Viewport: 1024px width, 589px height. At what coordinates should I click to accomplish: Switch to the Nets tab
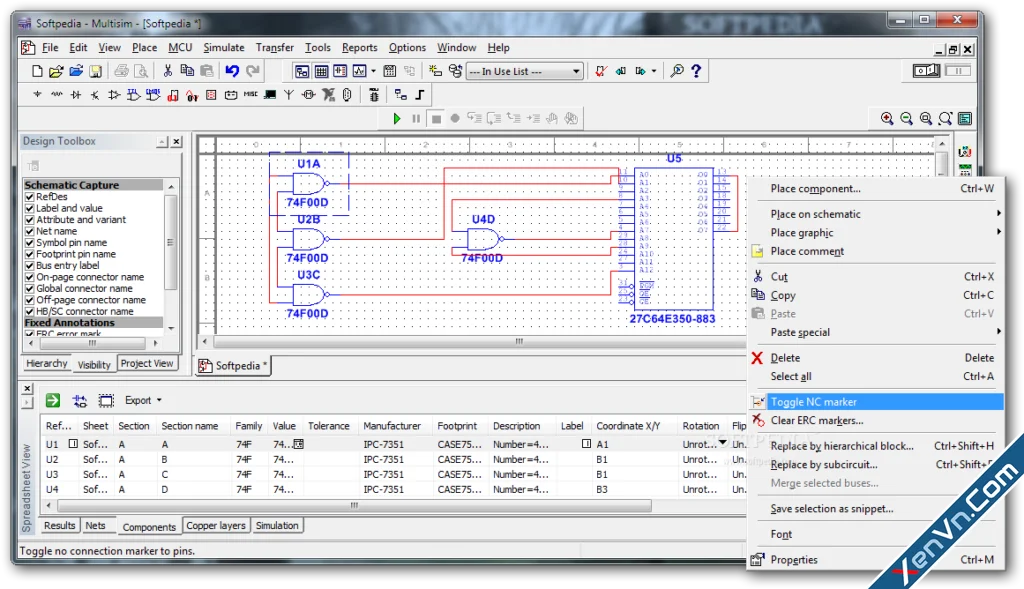(95, 526)
